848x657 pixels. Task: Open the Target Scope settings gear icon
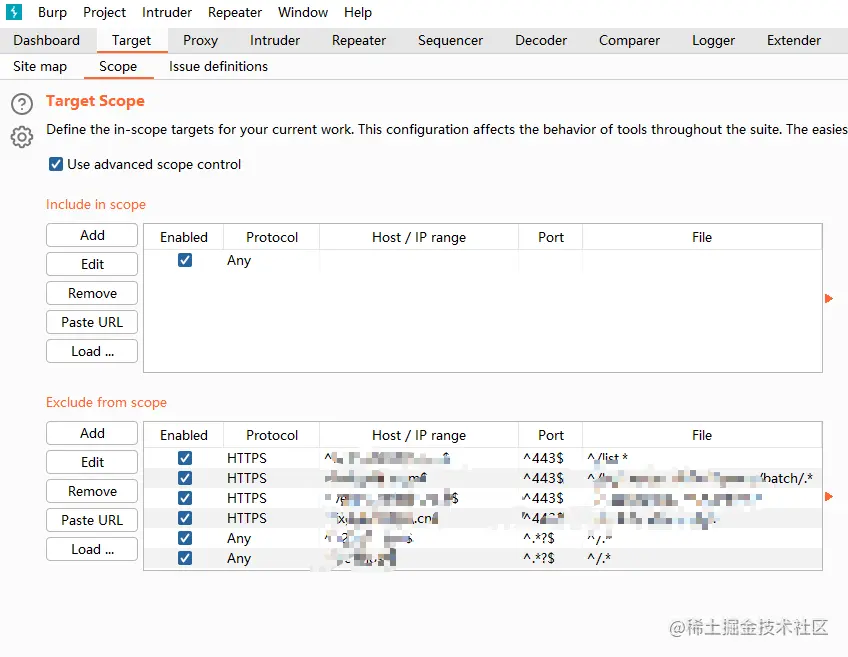click(22, 137)
